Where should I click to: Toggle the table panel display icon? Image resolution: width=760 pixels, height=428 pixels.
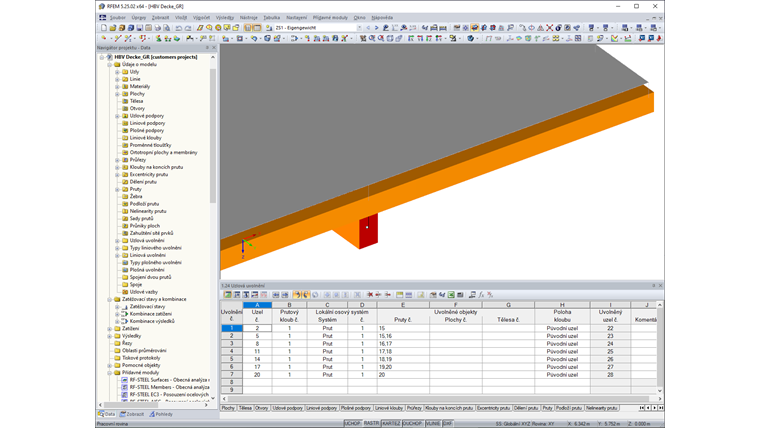257,28
